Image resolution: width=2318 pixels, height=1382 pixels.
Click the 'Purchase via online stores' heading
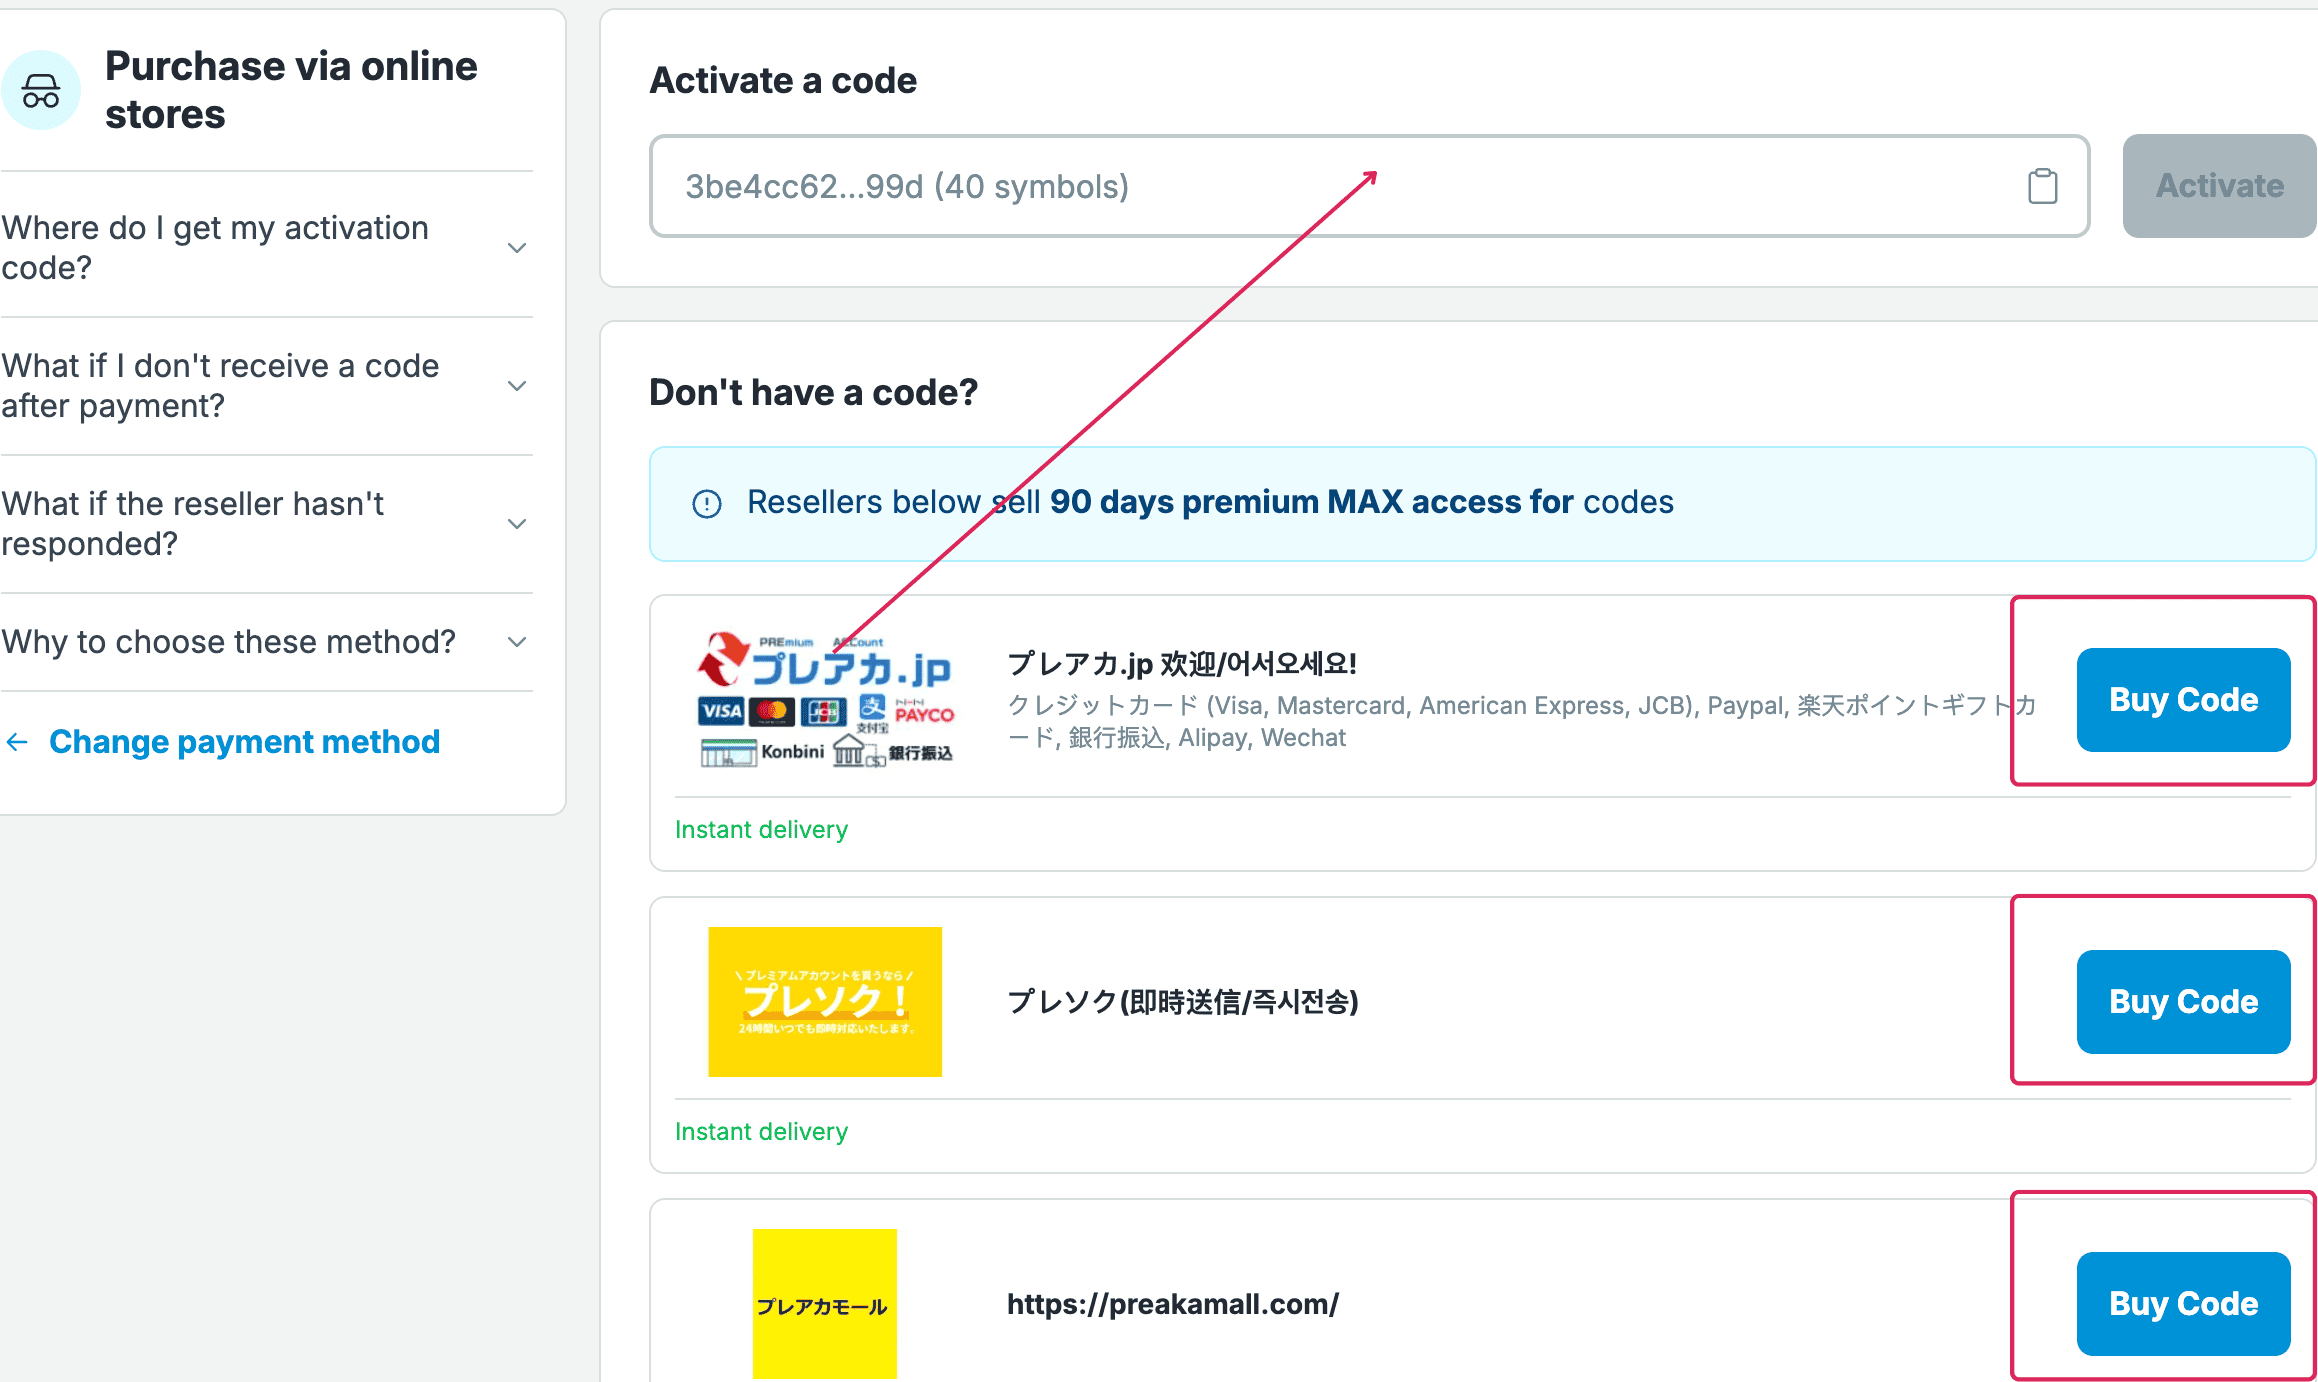click(291, 90)
